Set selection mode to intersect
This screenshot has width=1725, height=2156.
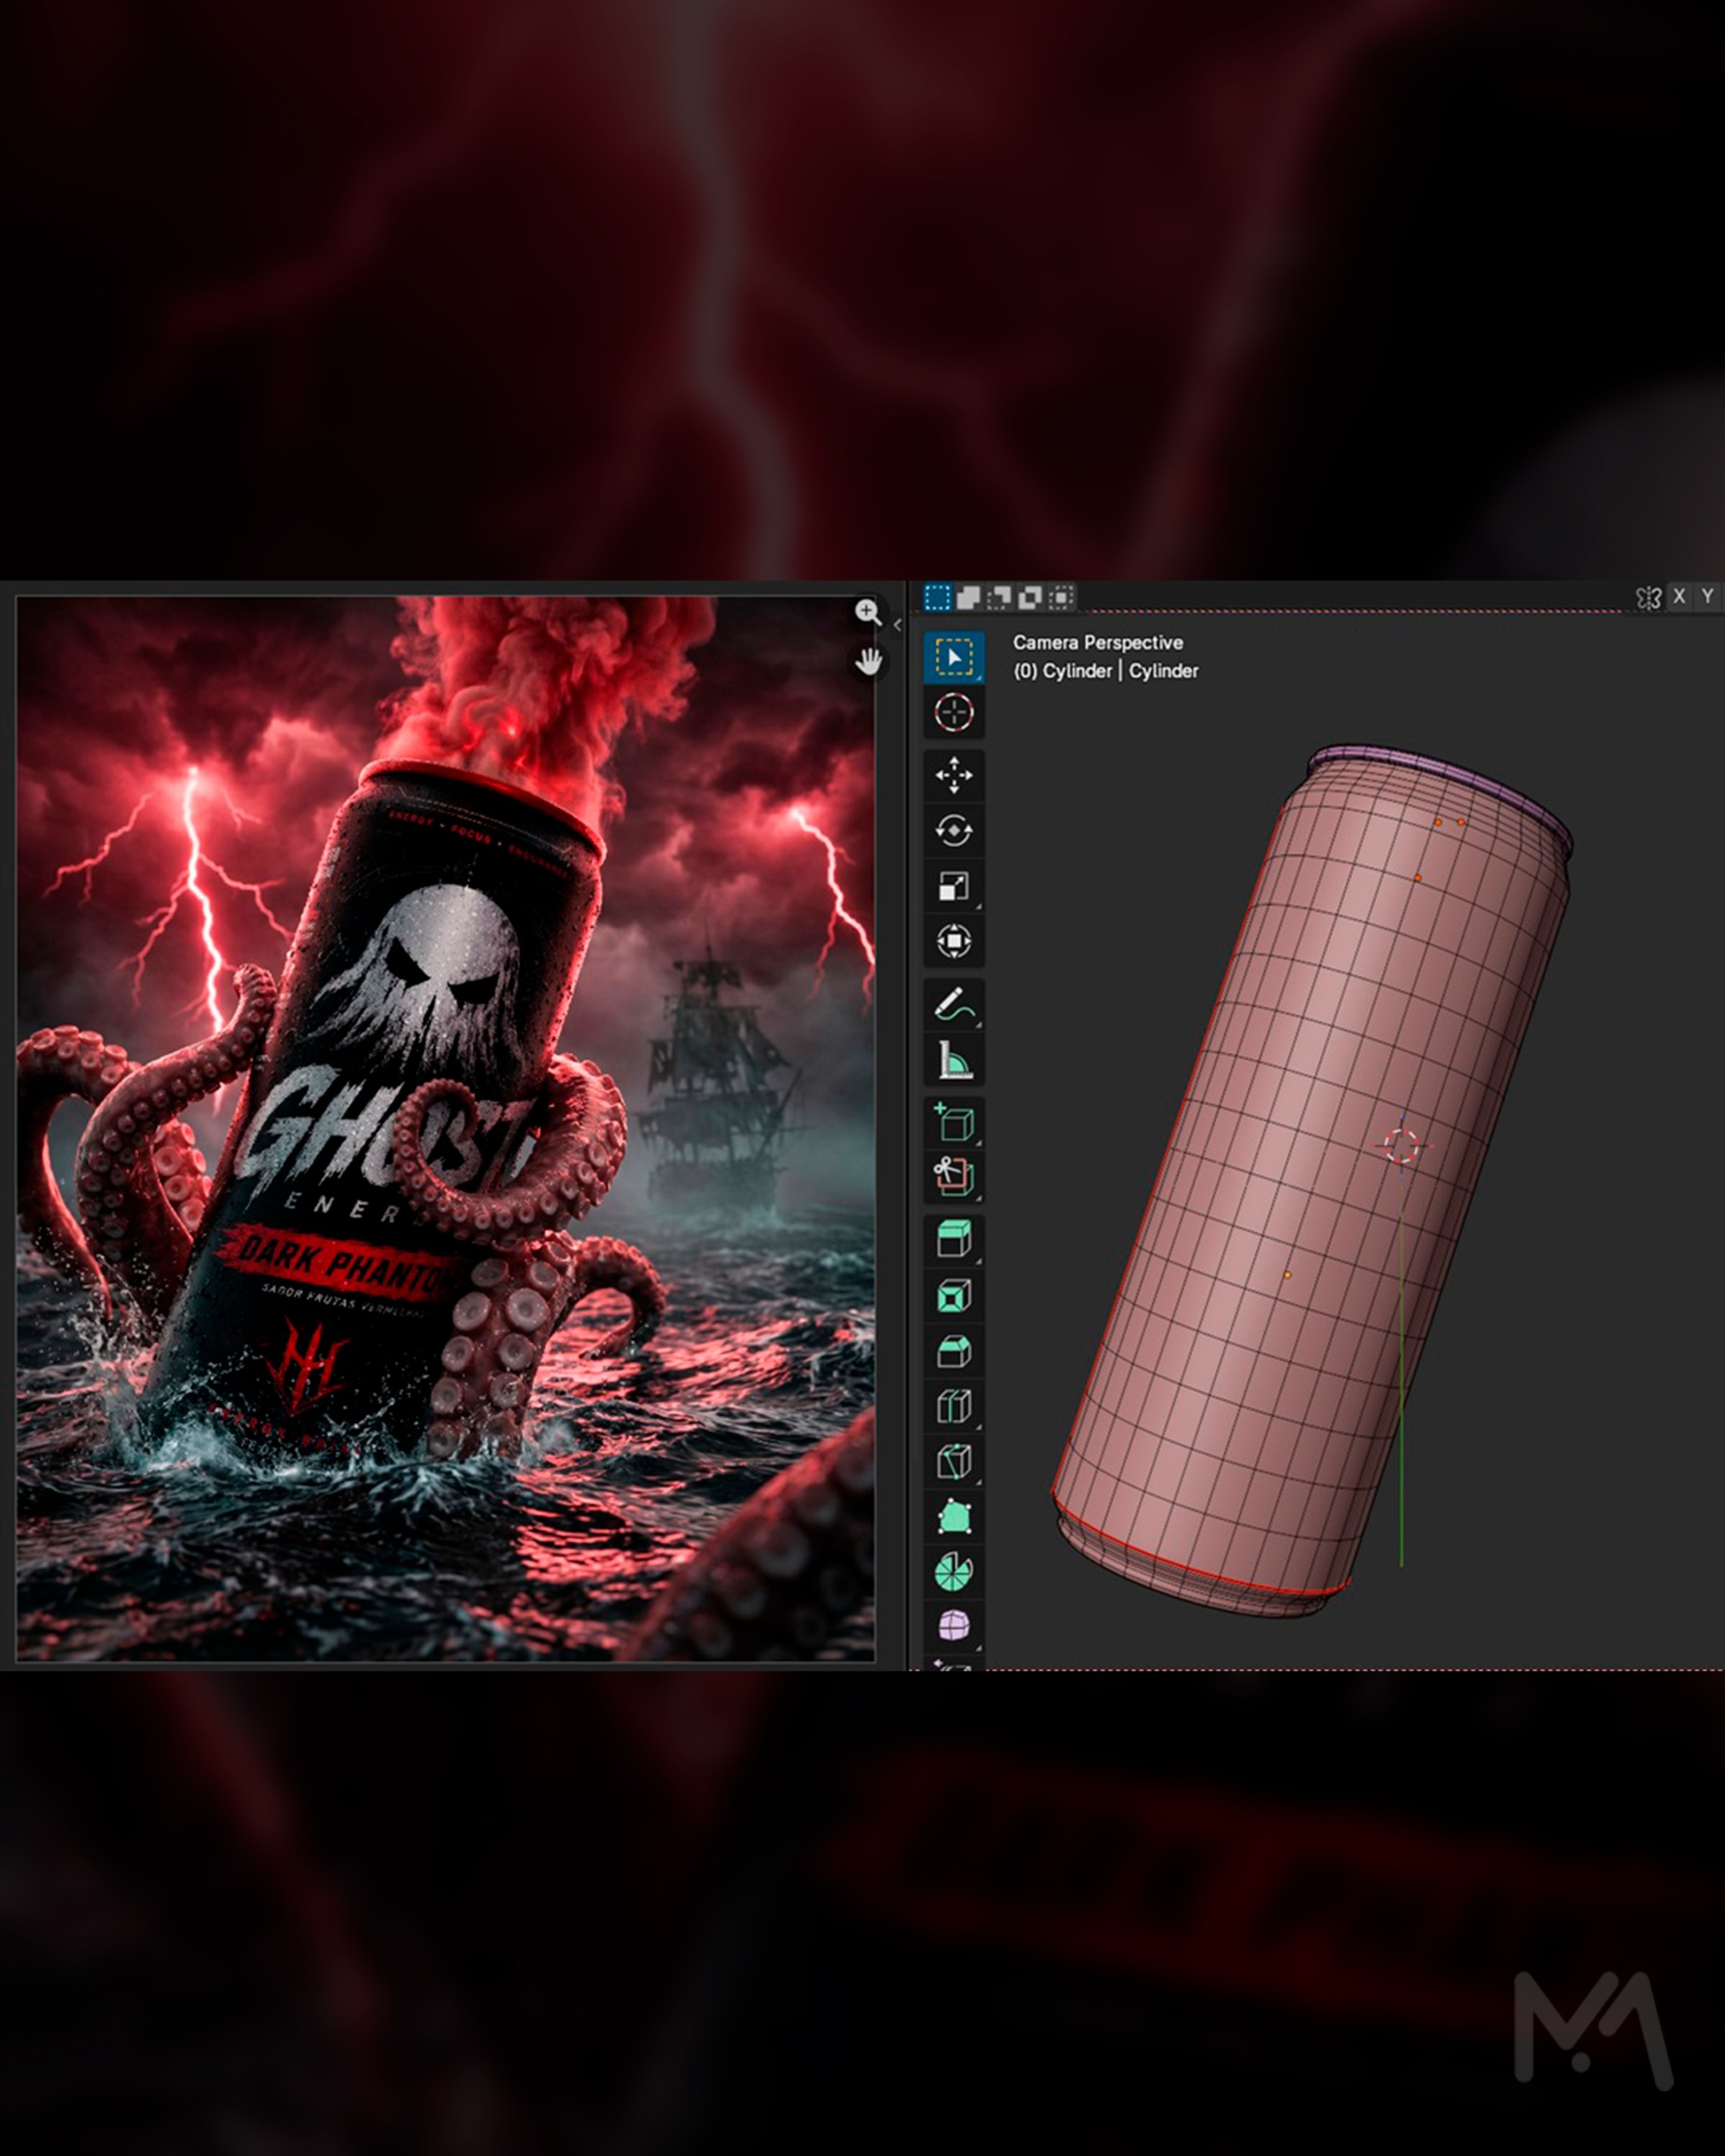tap(1062, 597)
